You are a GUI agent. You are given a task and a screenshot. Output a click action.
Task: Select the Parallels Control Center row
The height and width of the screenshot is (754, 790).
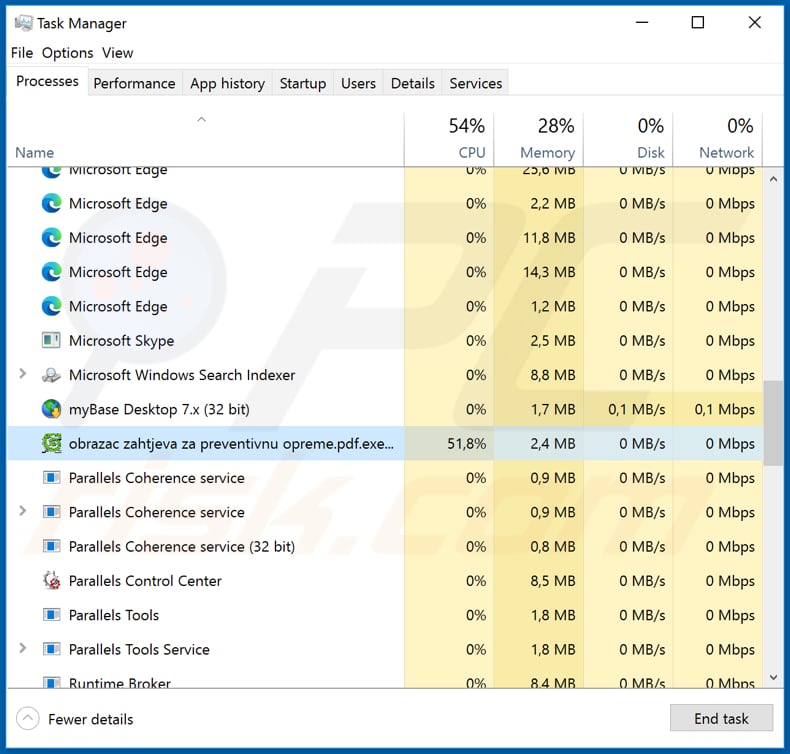point(385,580)
